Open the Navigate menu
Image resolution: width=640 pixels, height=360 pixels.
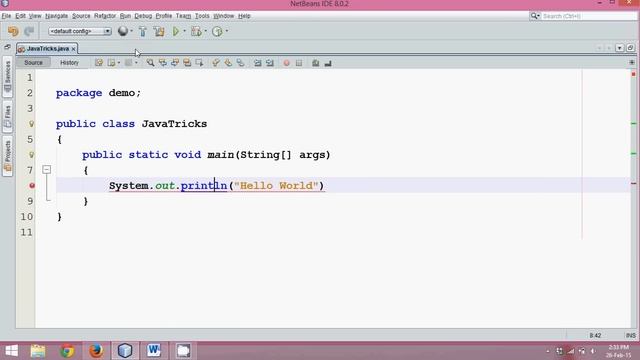click(x=57, y=16)
